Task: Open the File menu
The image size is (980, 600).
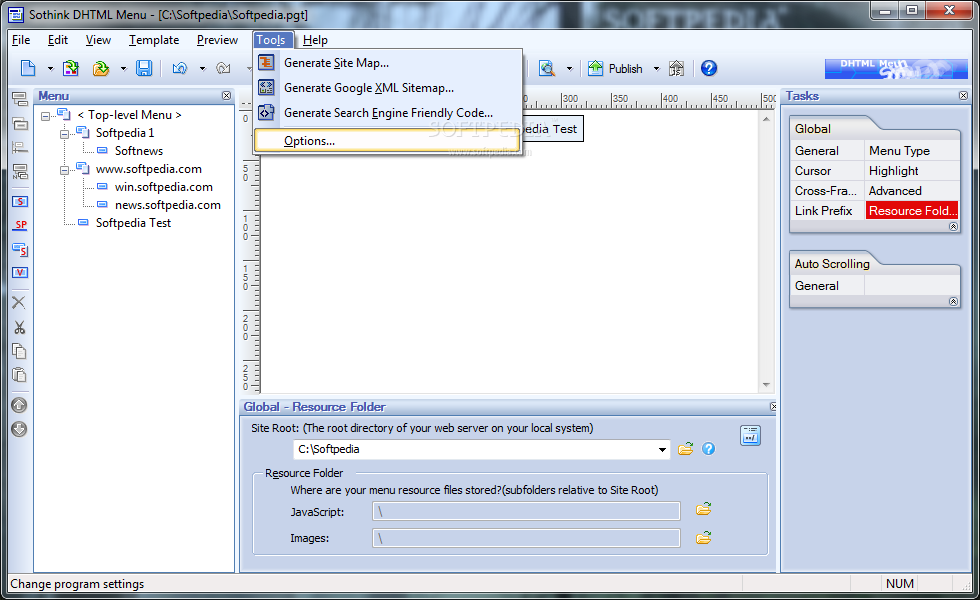Action: (x=21, y=40)
